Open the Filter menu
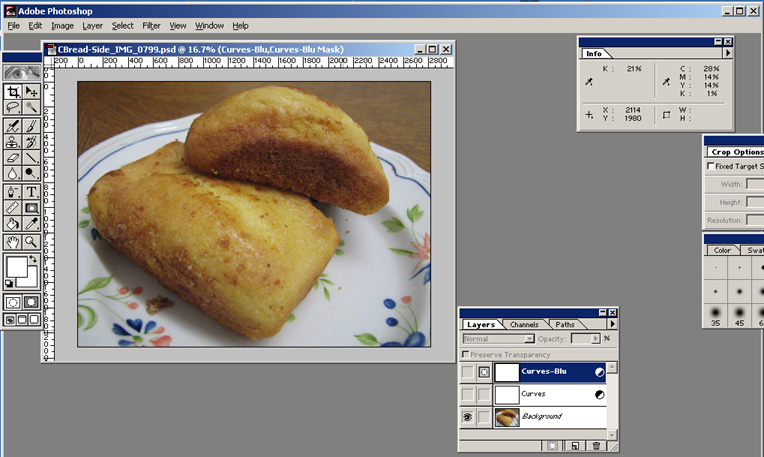The height and width of the screenshot is (457, 764). (151, 26)
